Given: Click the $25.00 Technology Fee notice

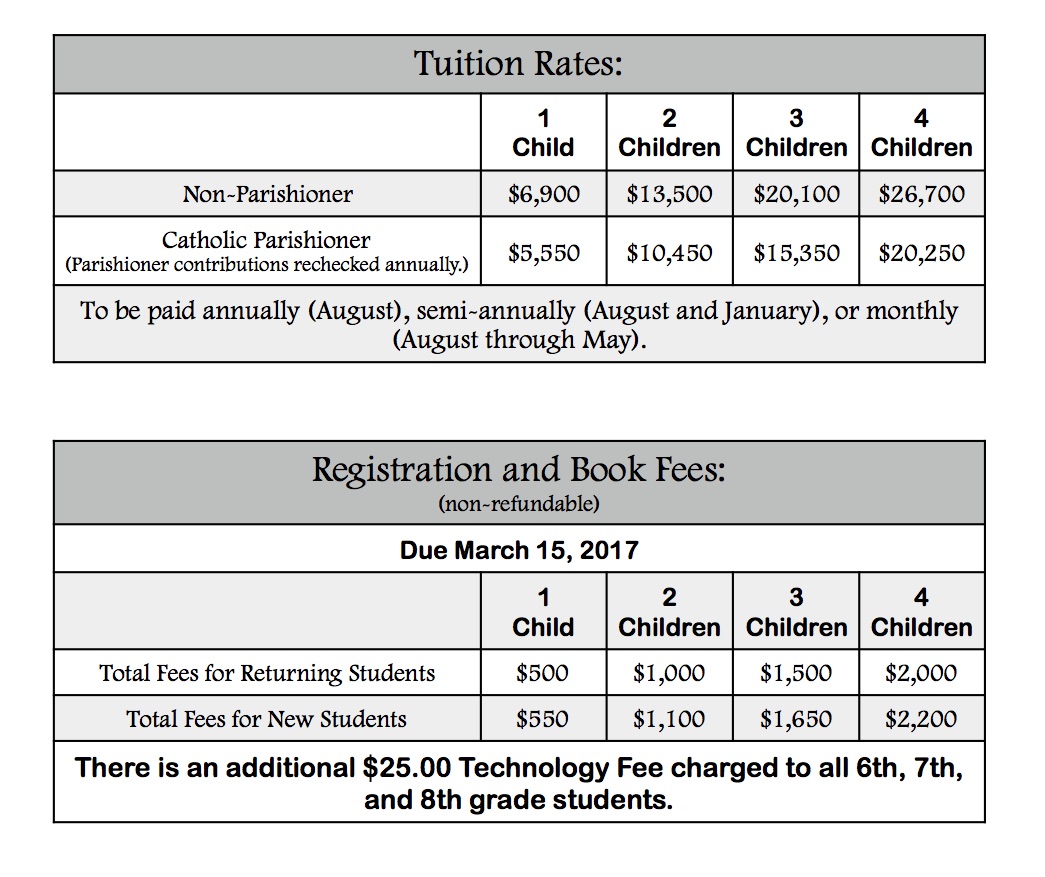Looking at the screenshot, I should (x=519, y=783).
